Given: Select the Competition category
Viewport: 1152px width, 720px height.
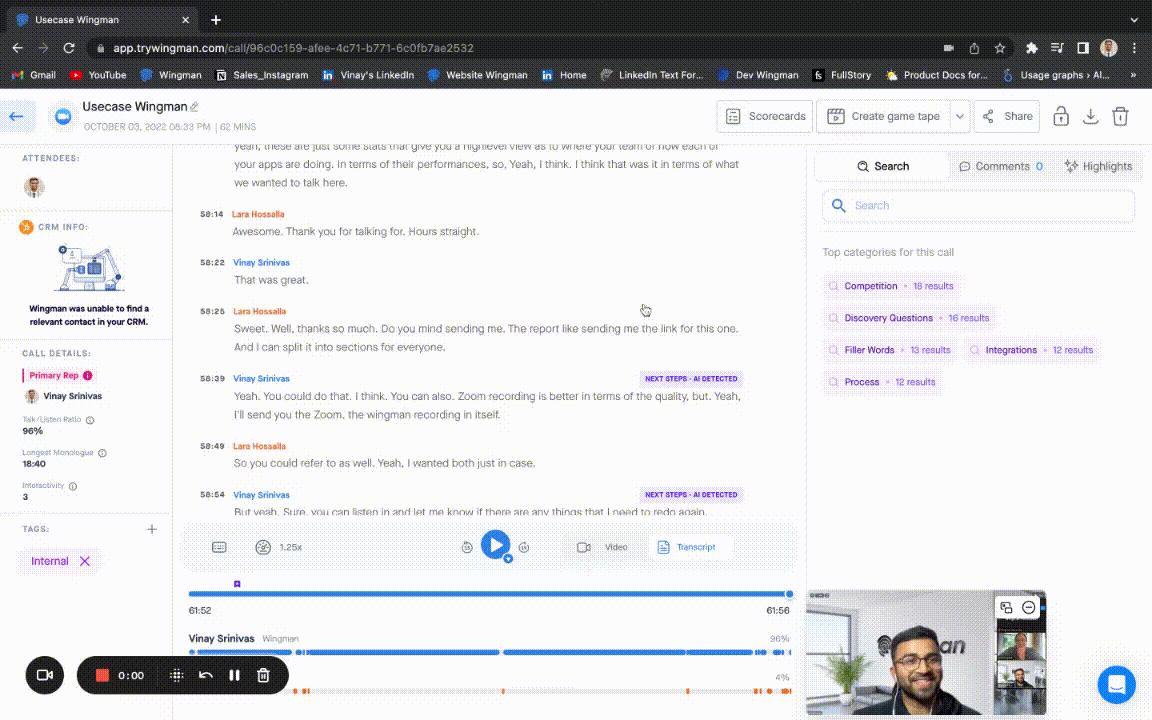Looking at the screenshot, I should pos(890,286).
